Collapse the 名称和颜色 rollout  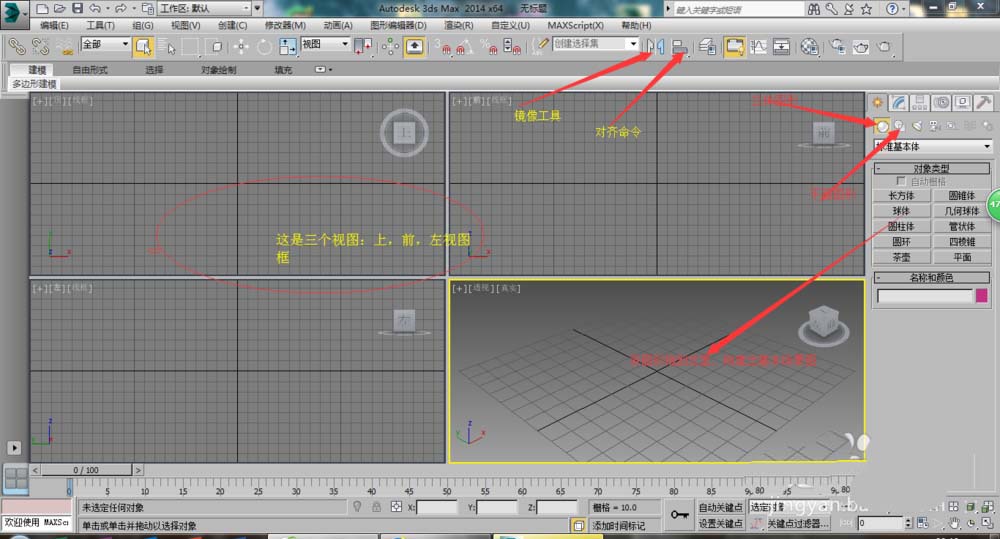coord(932,277)
